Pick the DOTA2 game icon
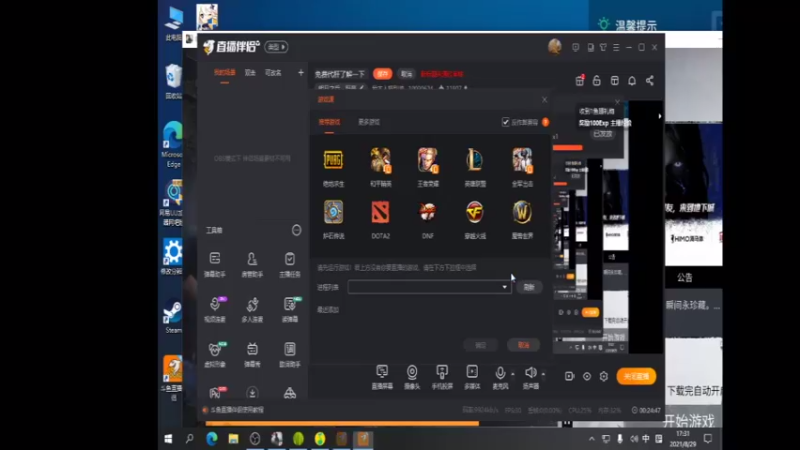Viewport: 800px width, 450px height. click(x=381, y=212)
